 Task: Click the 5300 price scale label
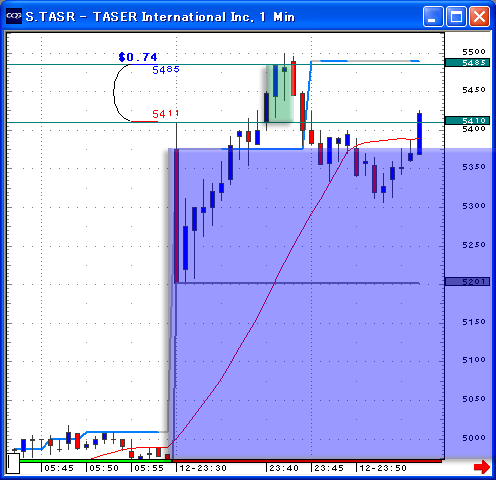point(474,206)
